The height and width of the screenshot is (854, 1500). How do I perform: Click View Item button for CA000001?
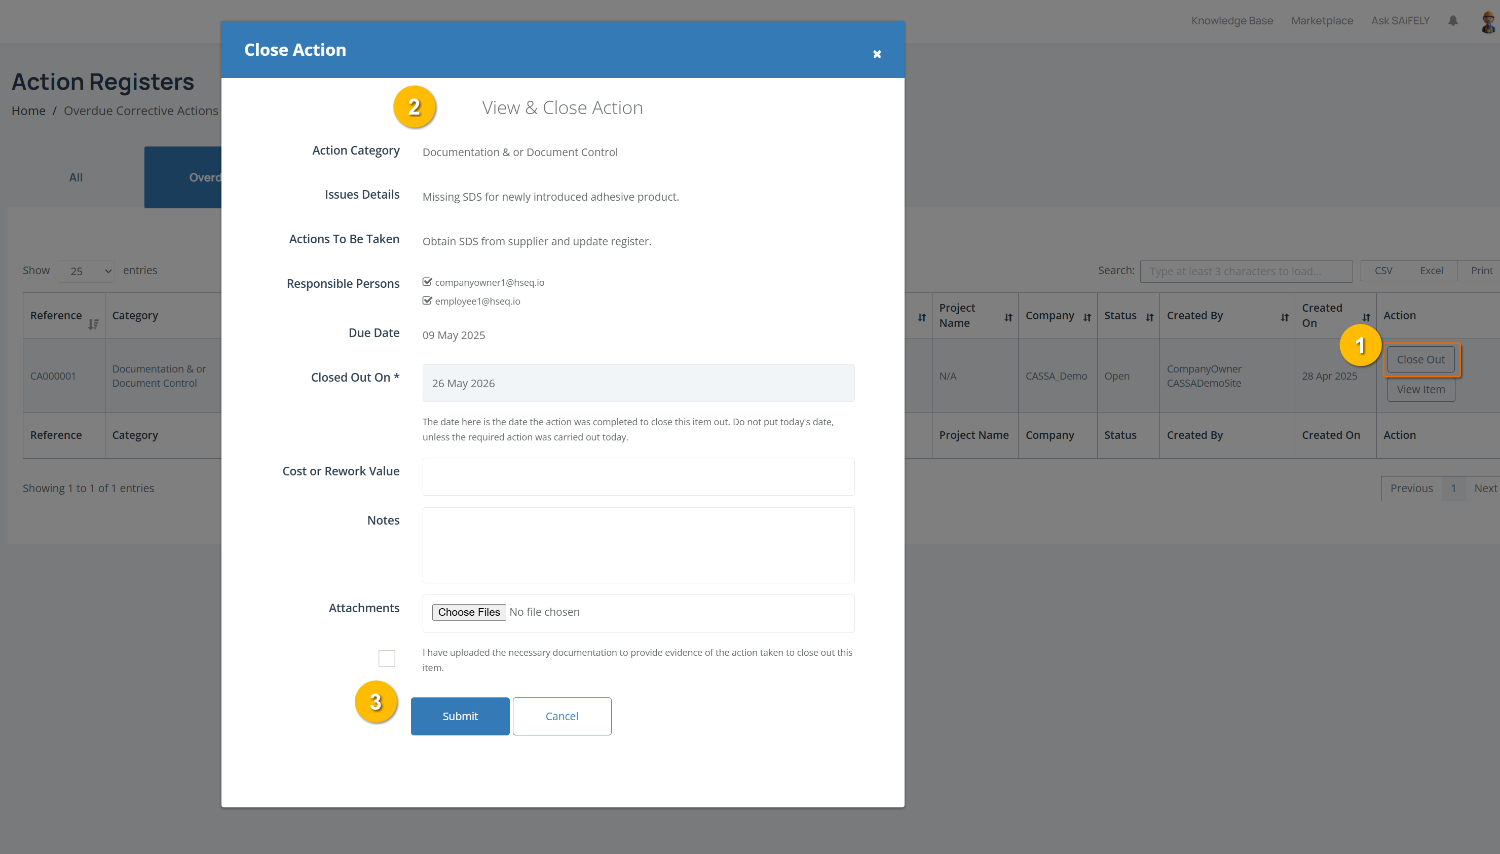(x=1421, y=390)
